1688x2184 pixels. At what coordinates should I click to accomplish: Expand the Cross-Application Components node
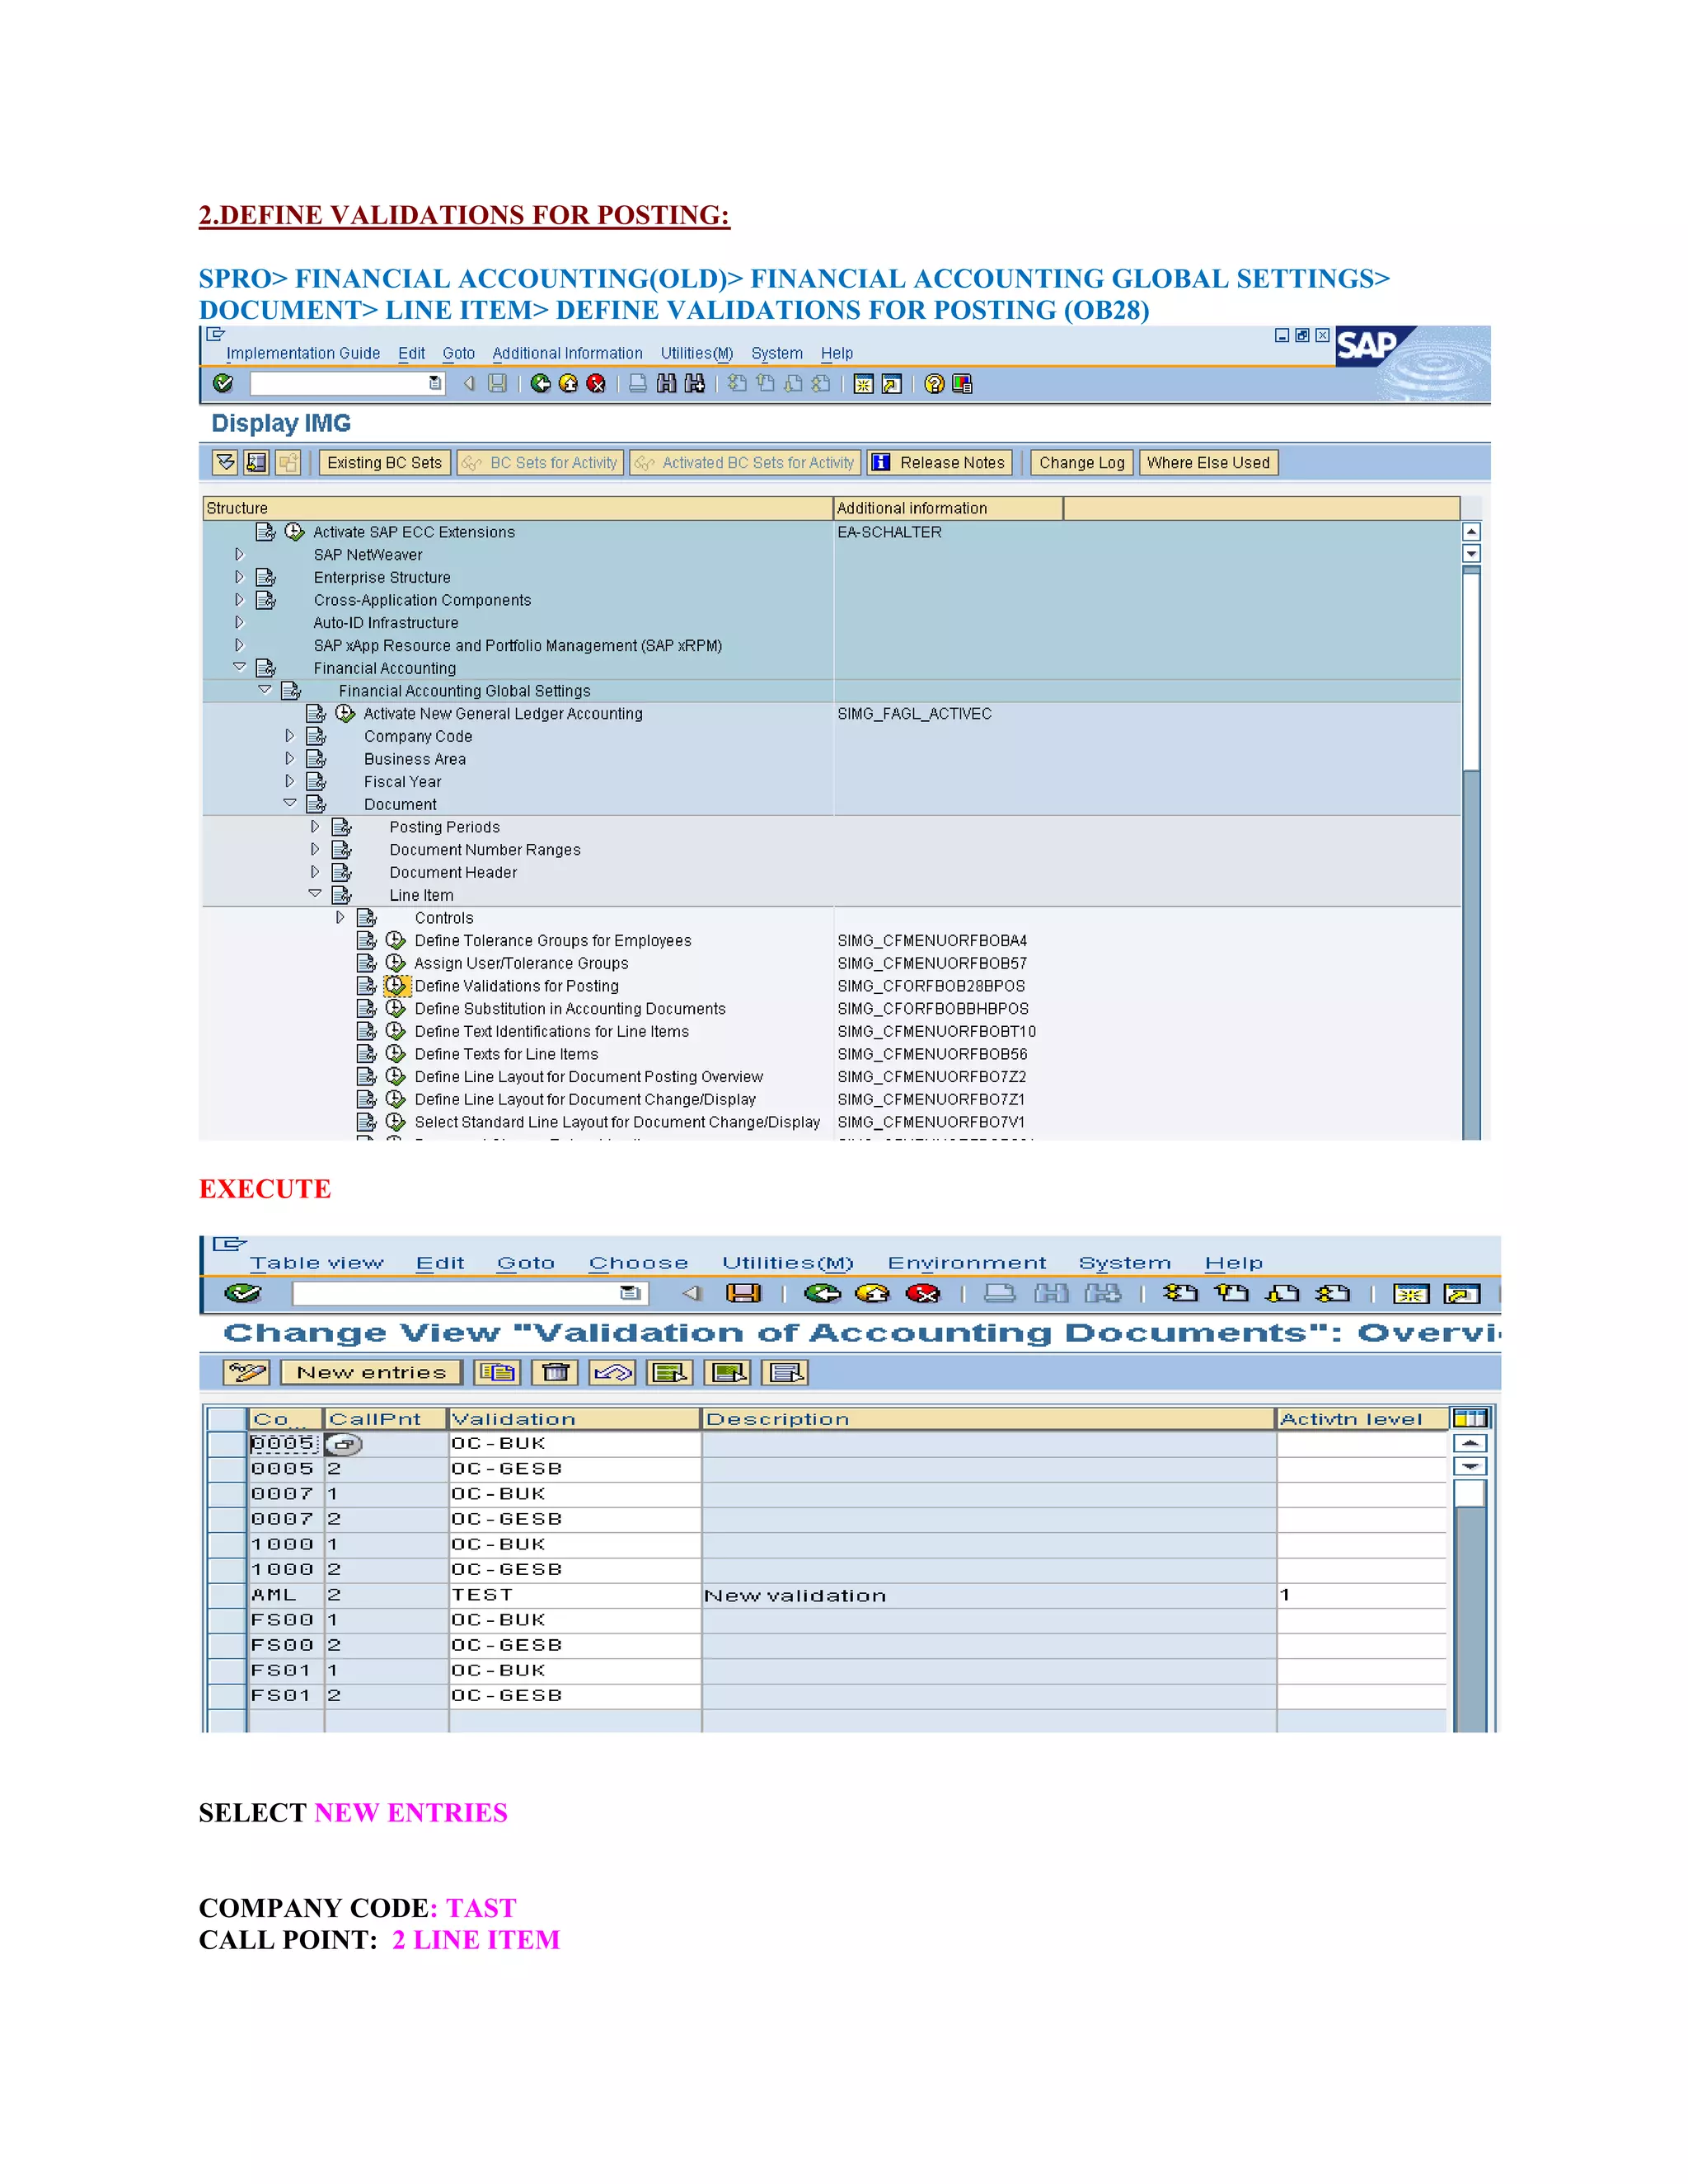pyautogui.click(x=239, y=600)
